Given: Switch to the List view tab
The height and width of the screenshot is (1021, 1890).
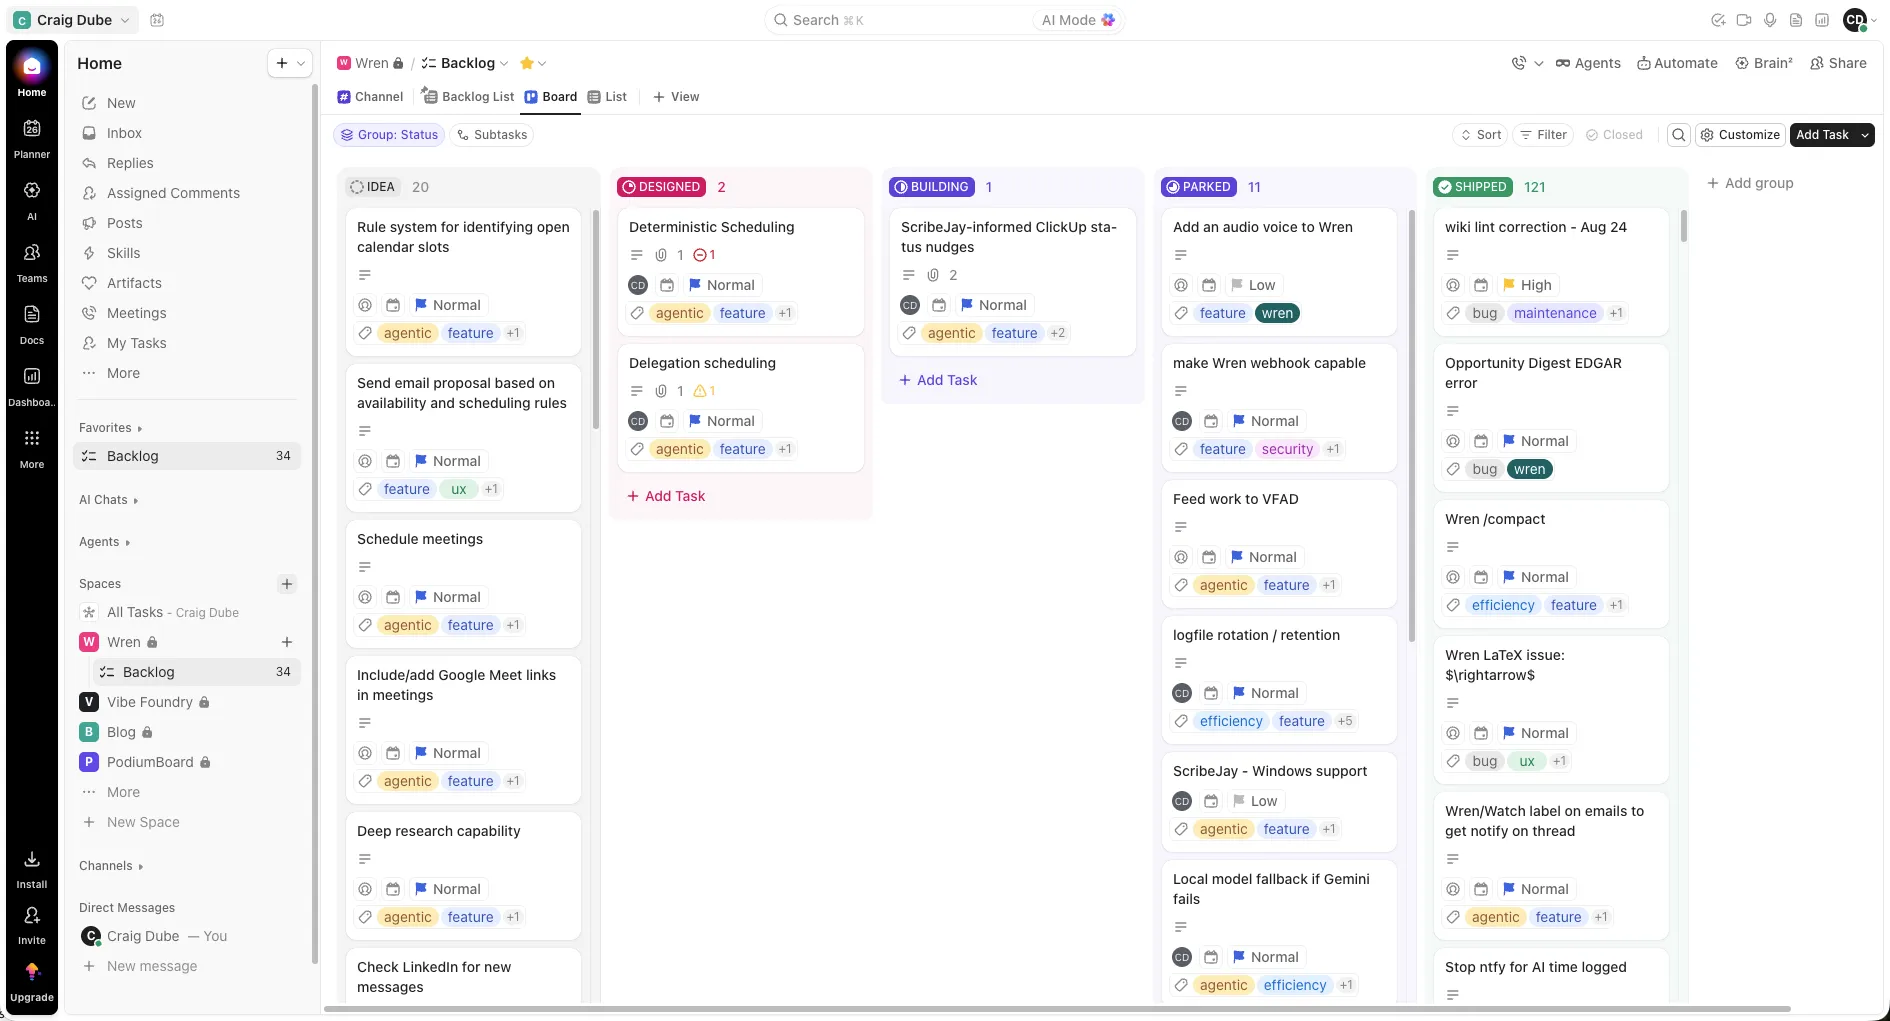Looking at the screenshot, I should coord(607,97).
